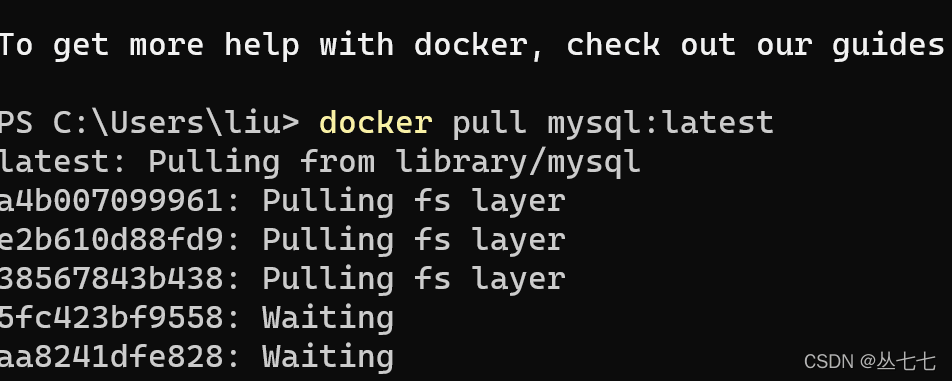Select layer ID 5fc423bf9558
The height and width of the screenshot is (381, 952).
pyautogui.click(x=111, y=317)
